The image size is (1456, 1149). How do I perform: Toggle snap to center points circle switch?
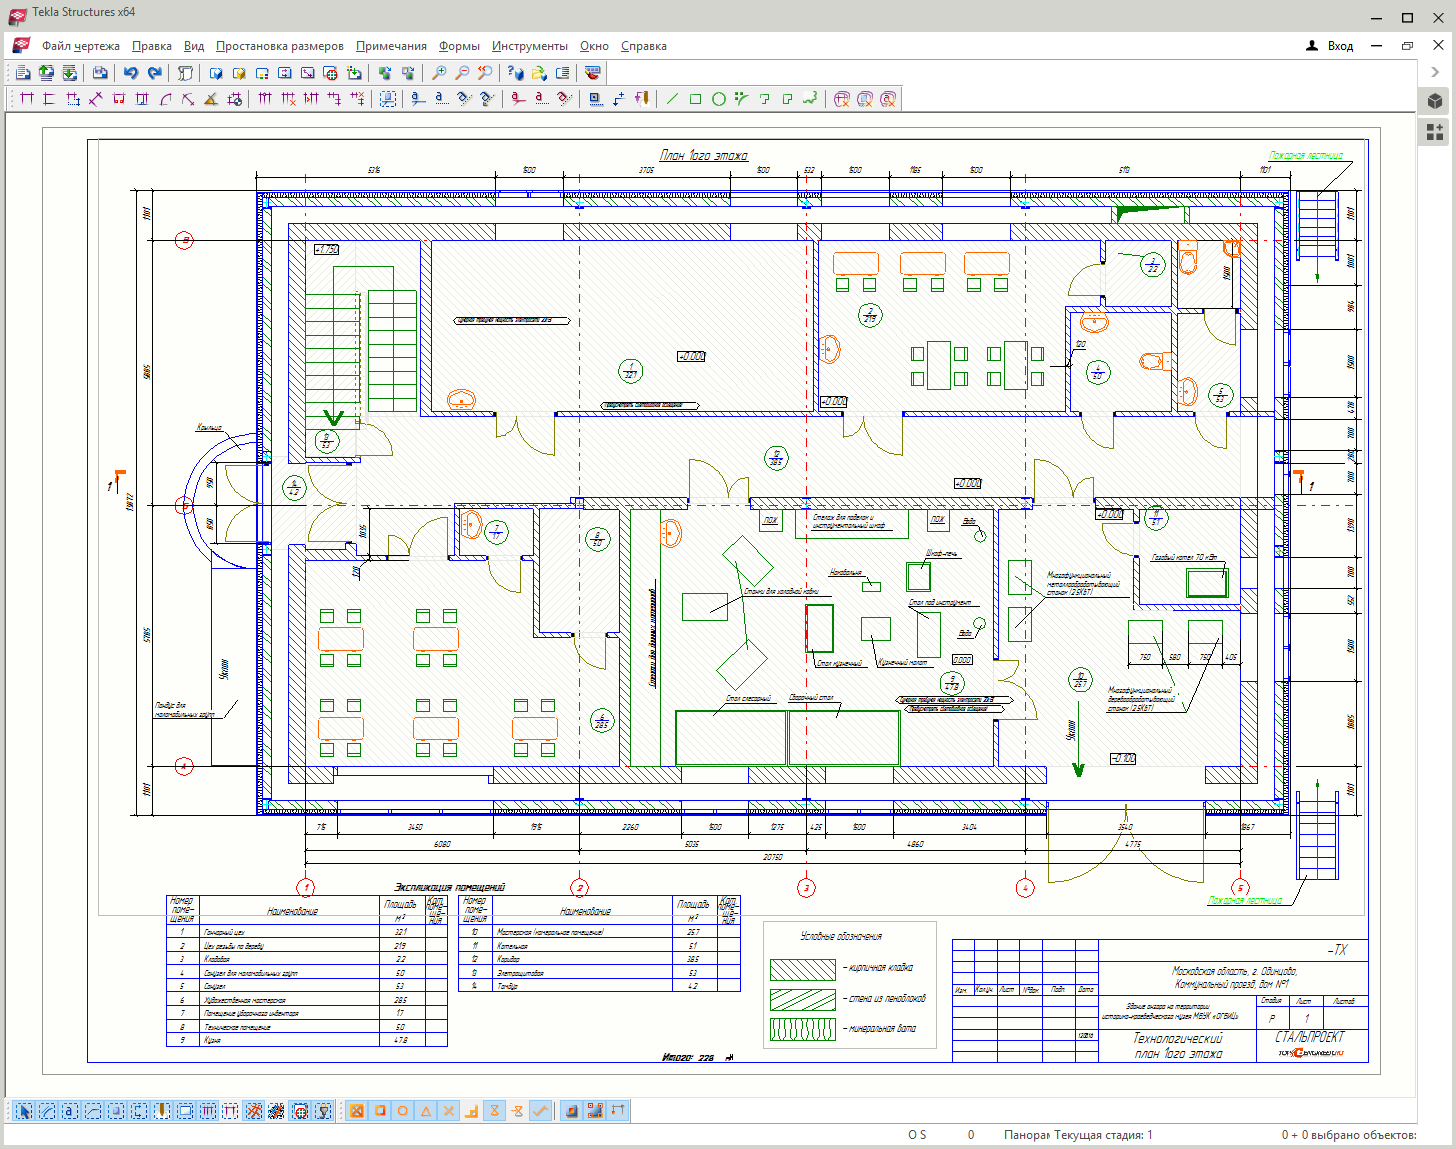pos(402,1111)
